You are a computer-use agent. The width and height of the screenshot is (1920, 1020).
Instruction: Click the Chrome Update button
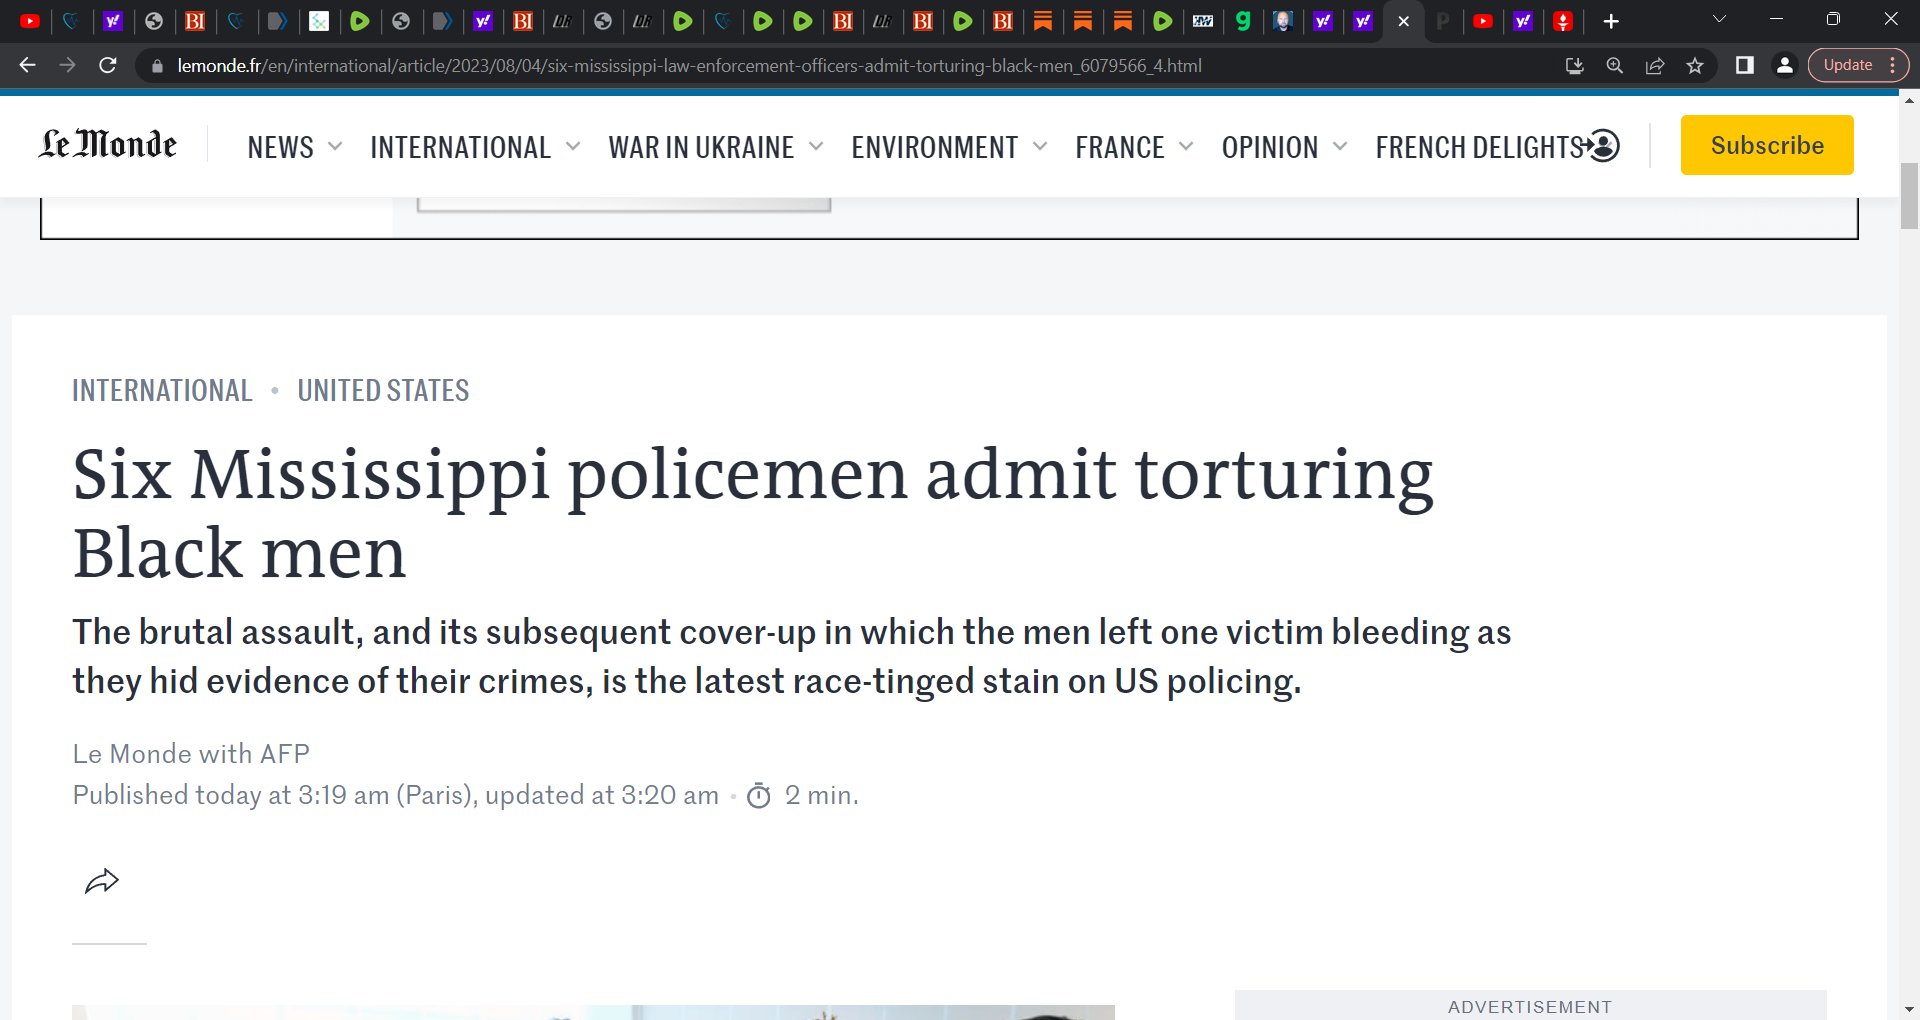tap(1847, 65)
